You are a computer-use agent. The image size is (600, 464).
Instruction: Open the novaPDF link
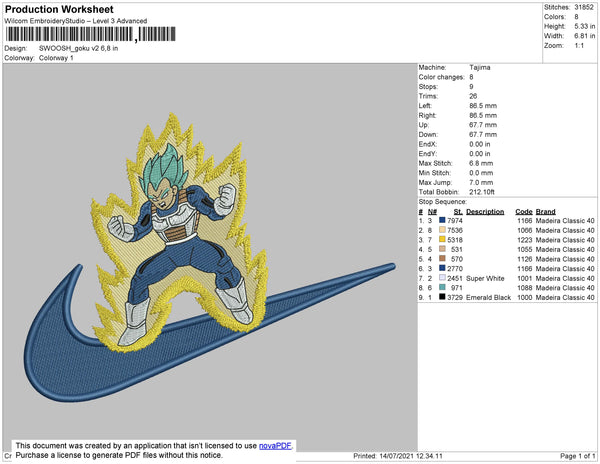point(275,446)
